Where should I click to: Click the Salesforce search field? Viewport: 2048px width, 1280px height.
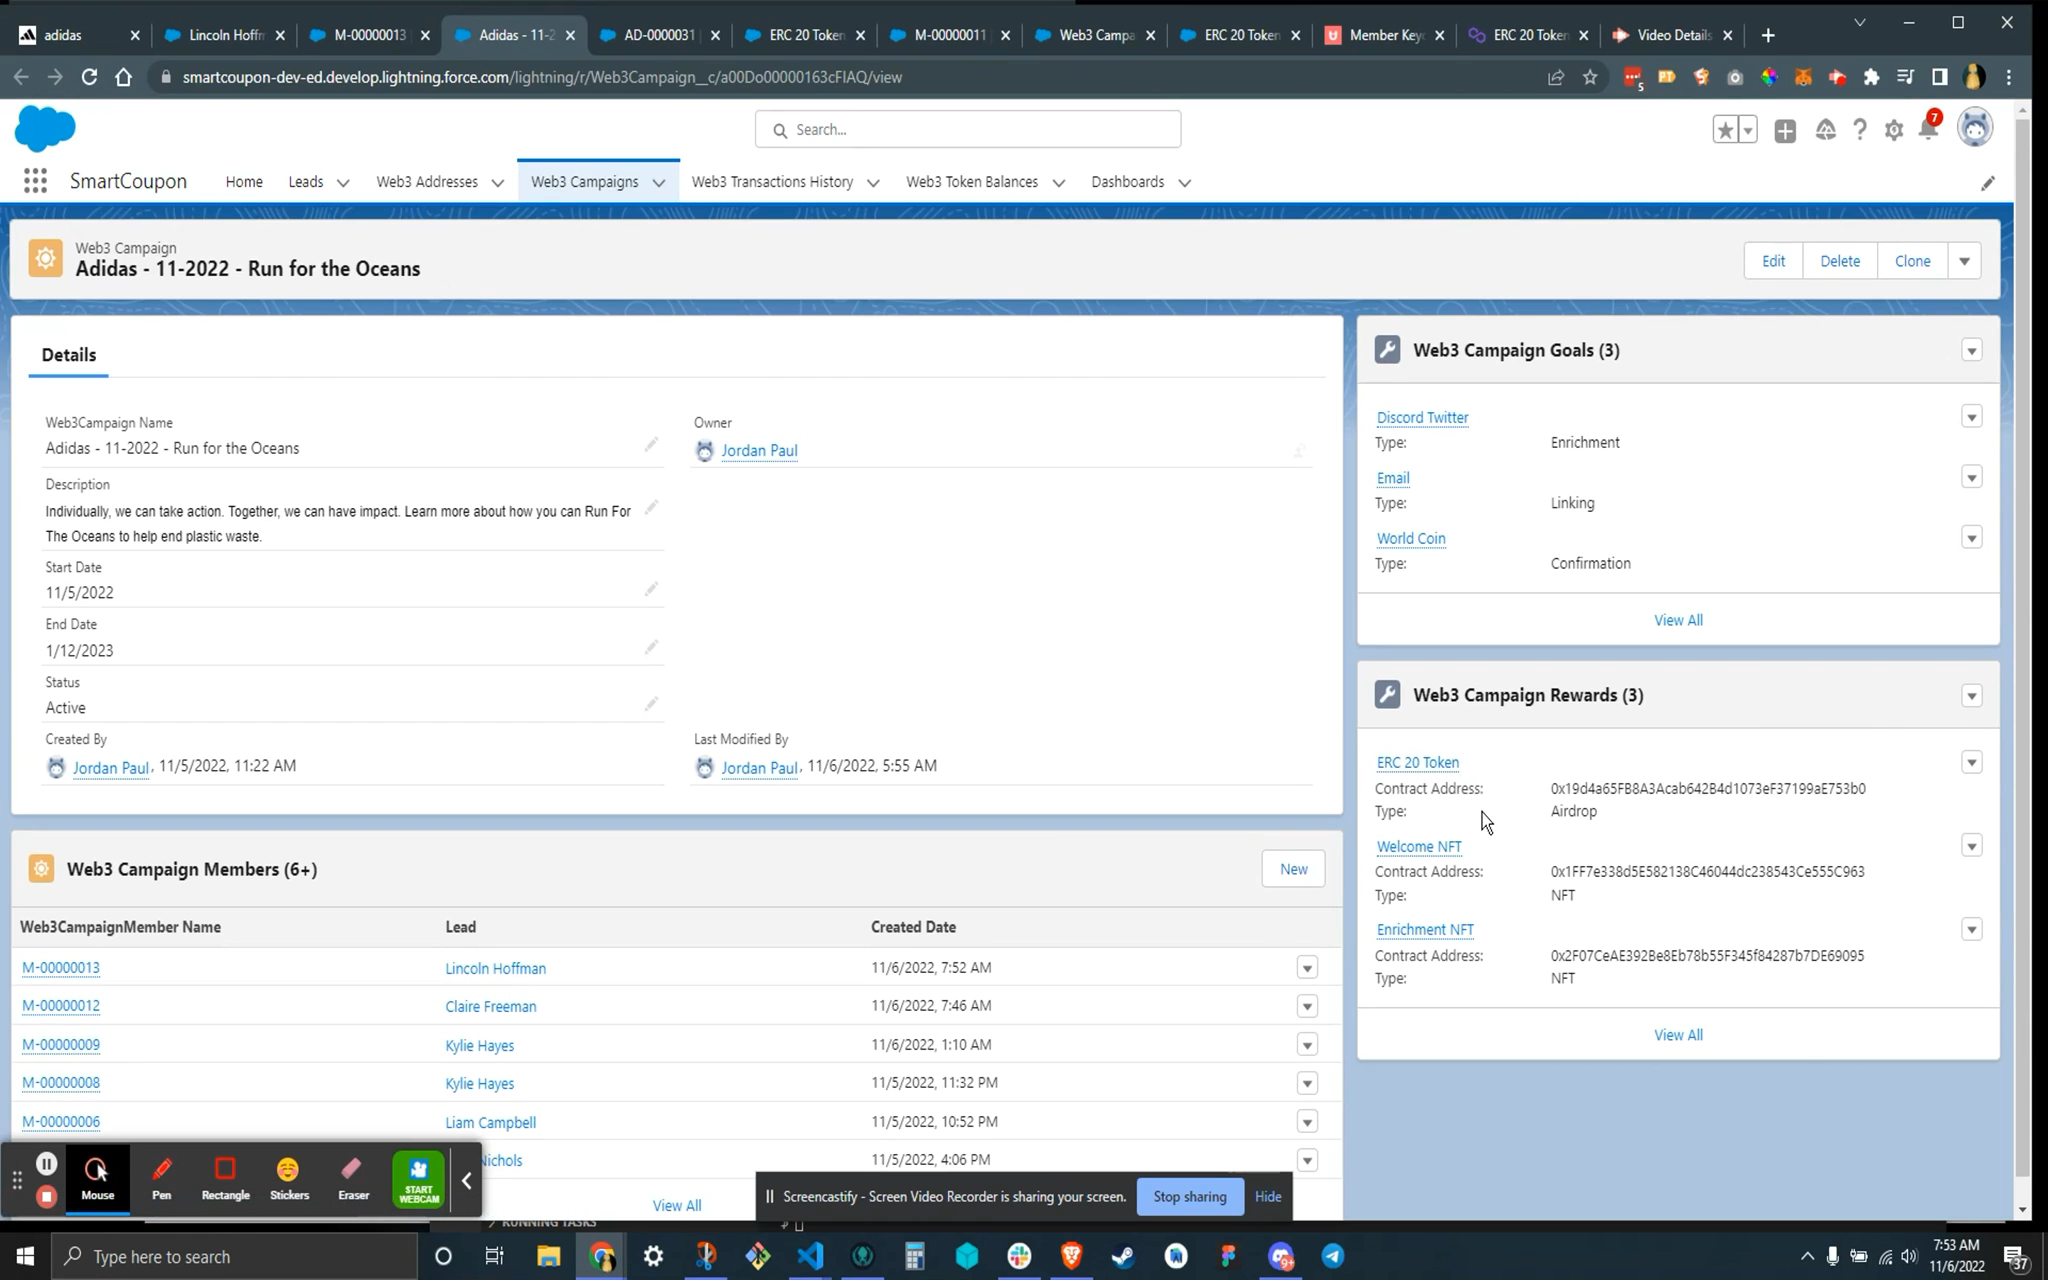[x=968, y=130]
